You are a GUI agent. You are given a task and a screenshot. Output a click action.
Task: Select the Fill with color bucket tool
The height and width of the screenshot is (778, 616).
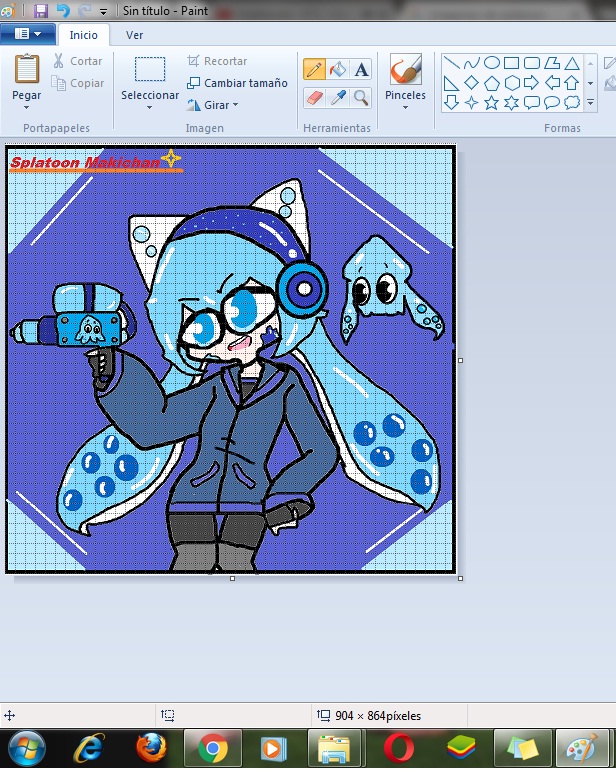pos(338,69)
